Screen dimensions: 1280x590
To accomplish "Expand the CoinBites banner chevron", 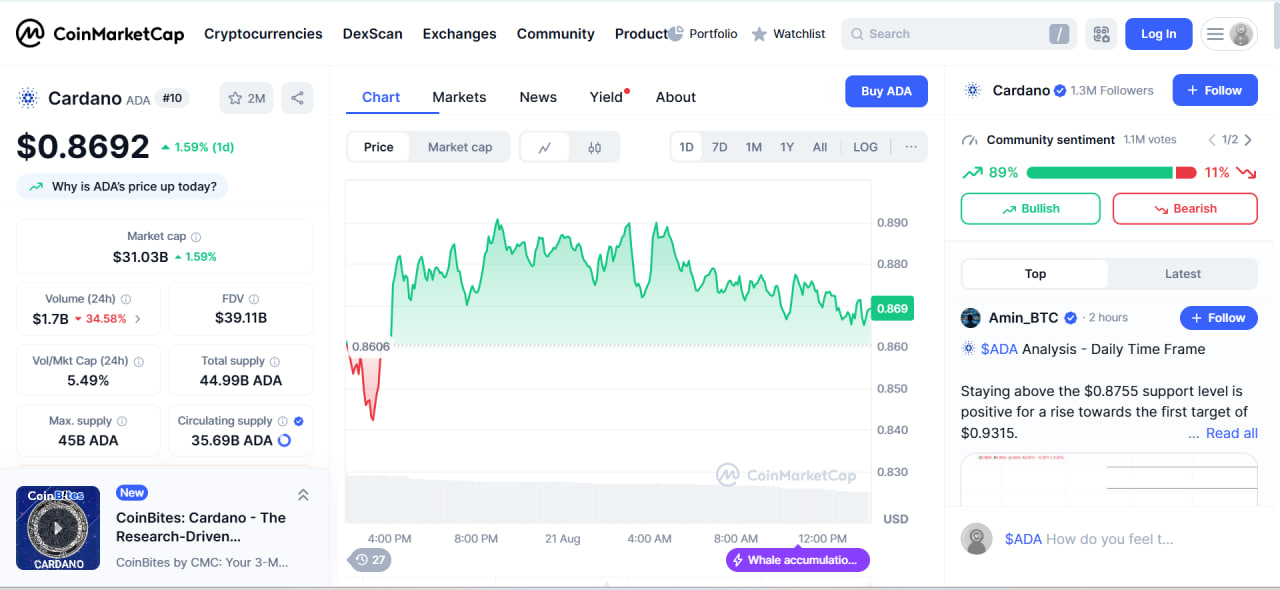I will click(x=303, y=495).
